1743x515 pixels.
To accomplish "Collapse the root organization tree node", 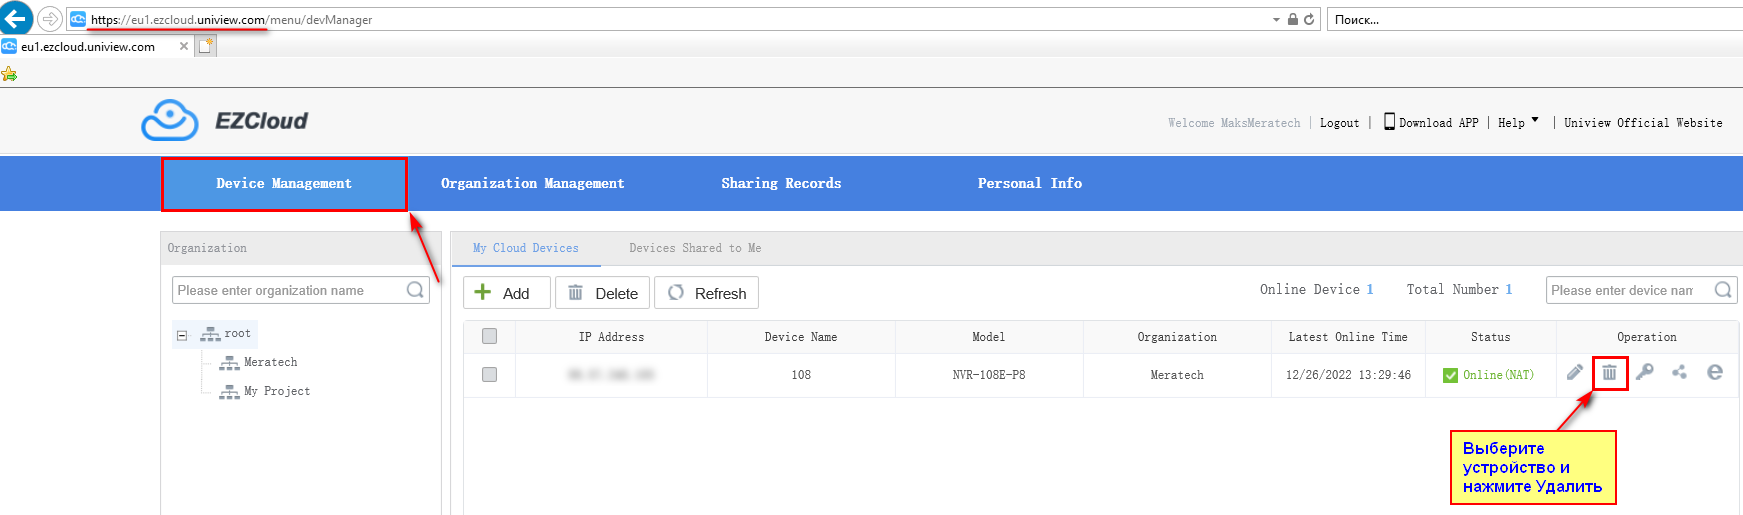I will 182,335.
